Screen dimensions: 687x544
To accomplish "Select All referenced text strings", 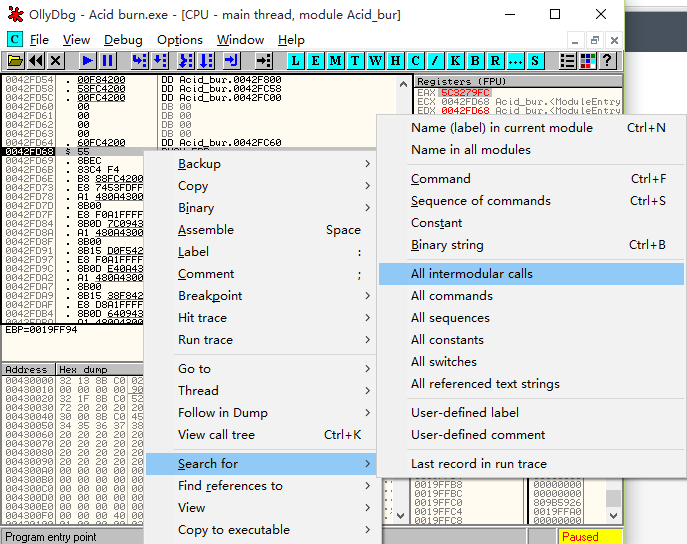I will [x=531, y=384].
